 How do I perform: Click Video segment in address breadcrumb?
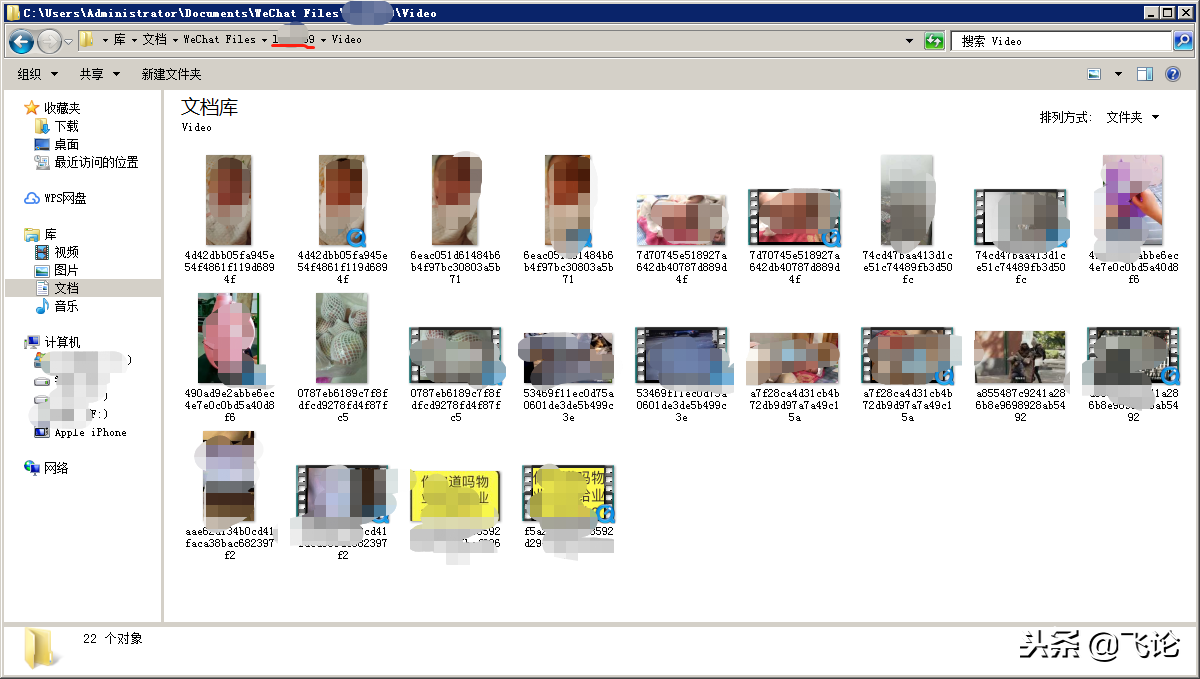click(x=346, y=40)
